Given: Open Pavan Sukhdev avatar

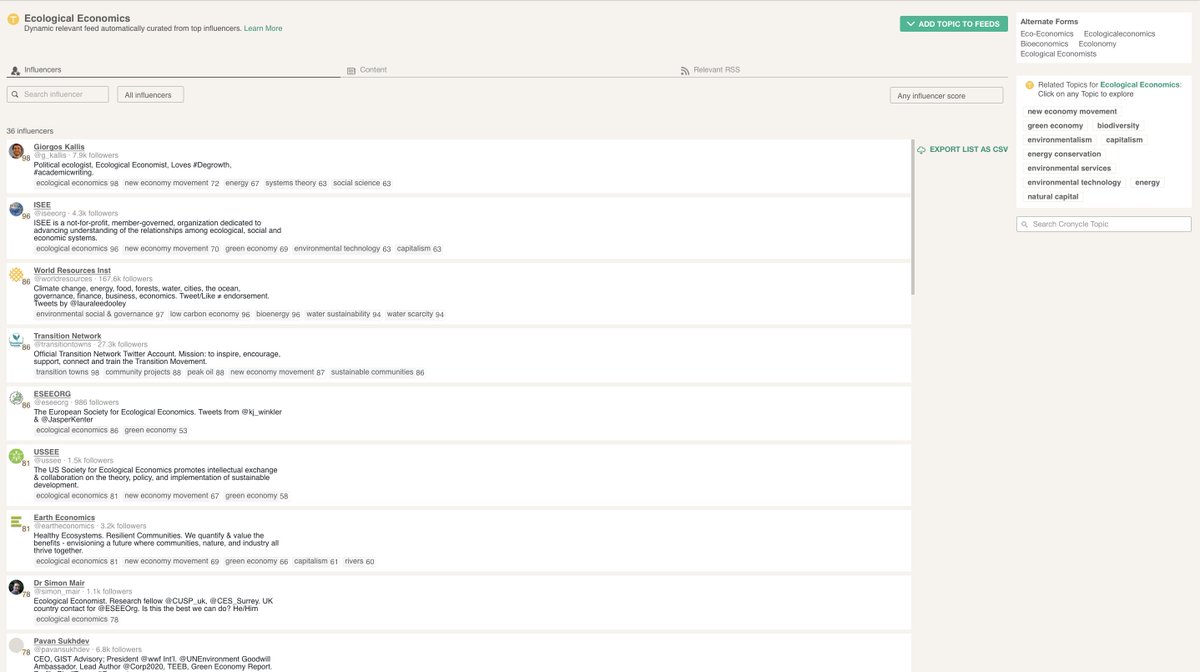Looking at the screenshot, I should [16, 645].
